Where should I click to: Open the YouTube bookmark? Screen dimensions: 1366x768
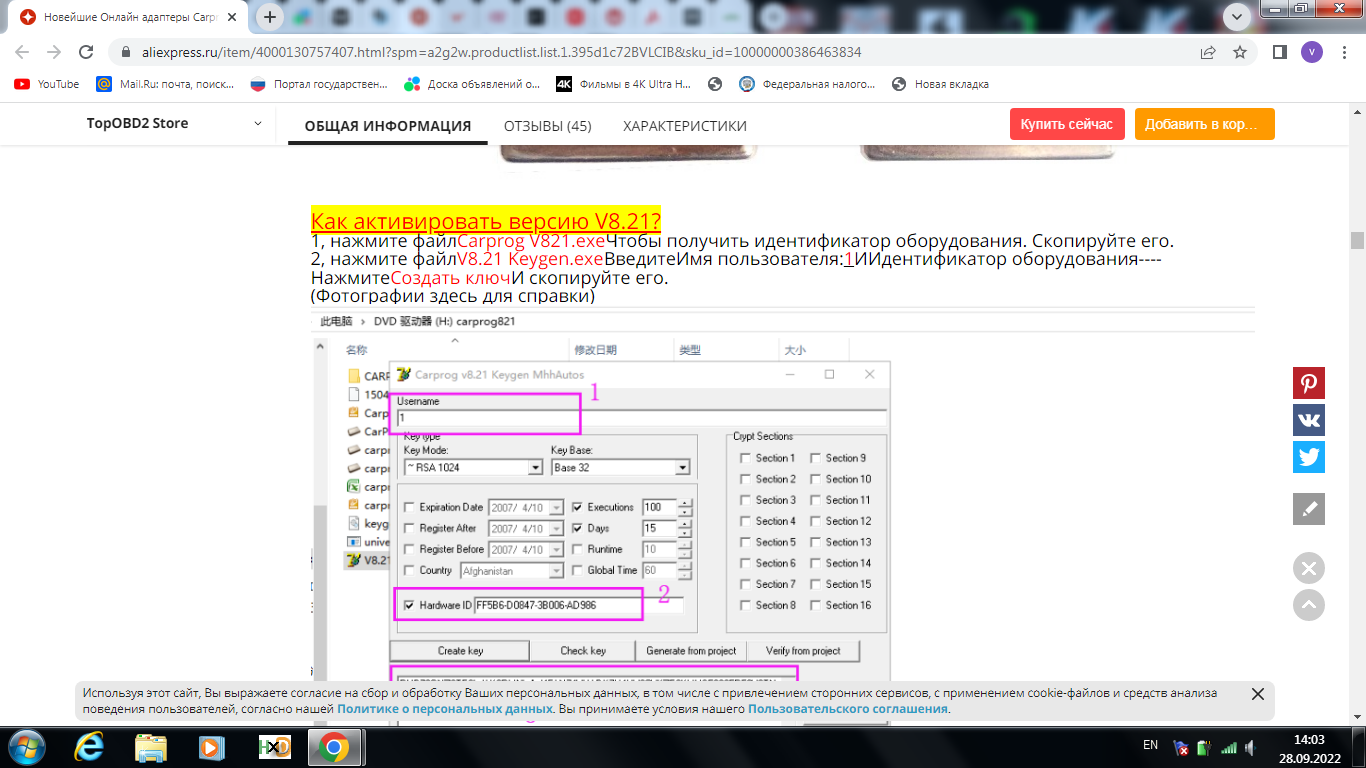click(x=47, y=84)
